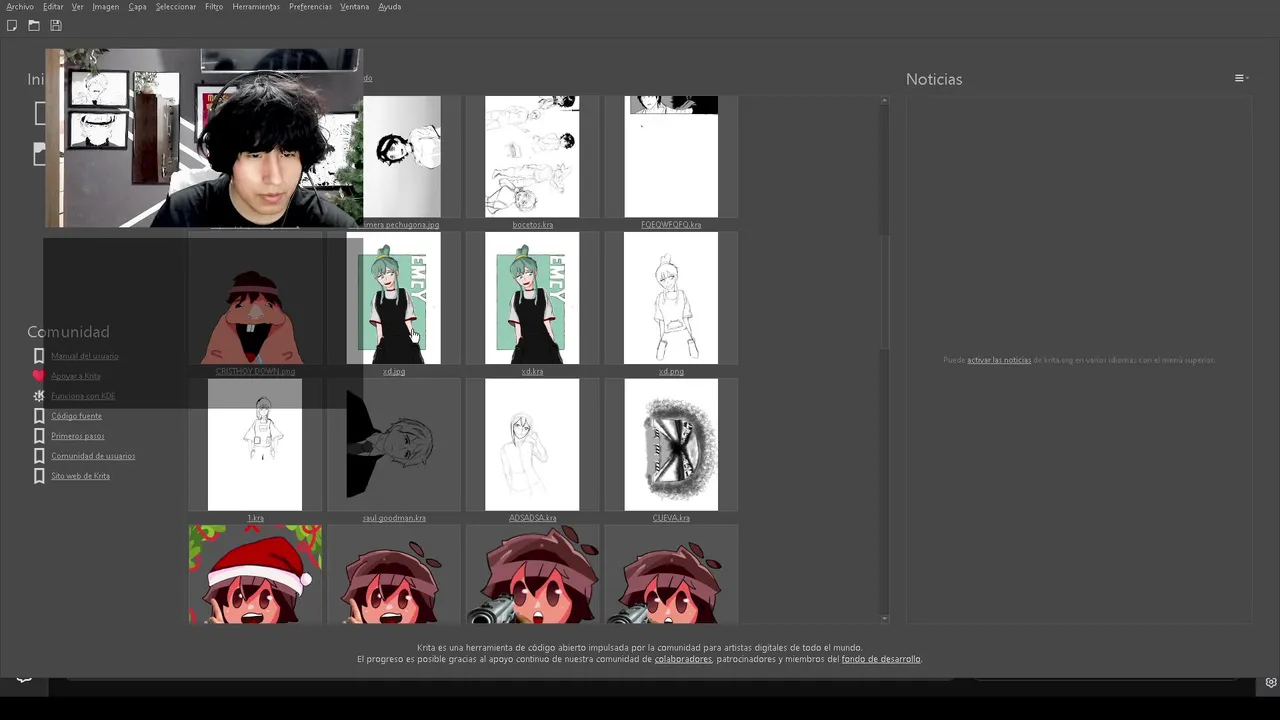Click bookmark icon beside Código fuente
This screenshot has width=1280, height=720.
(39, 416)
